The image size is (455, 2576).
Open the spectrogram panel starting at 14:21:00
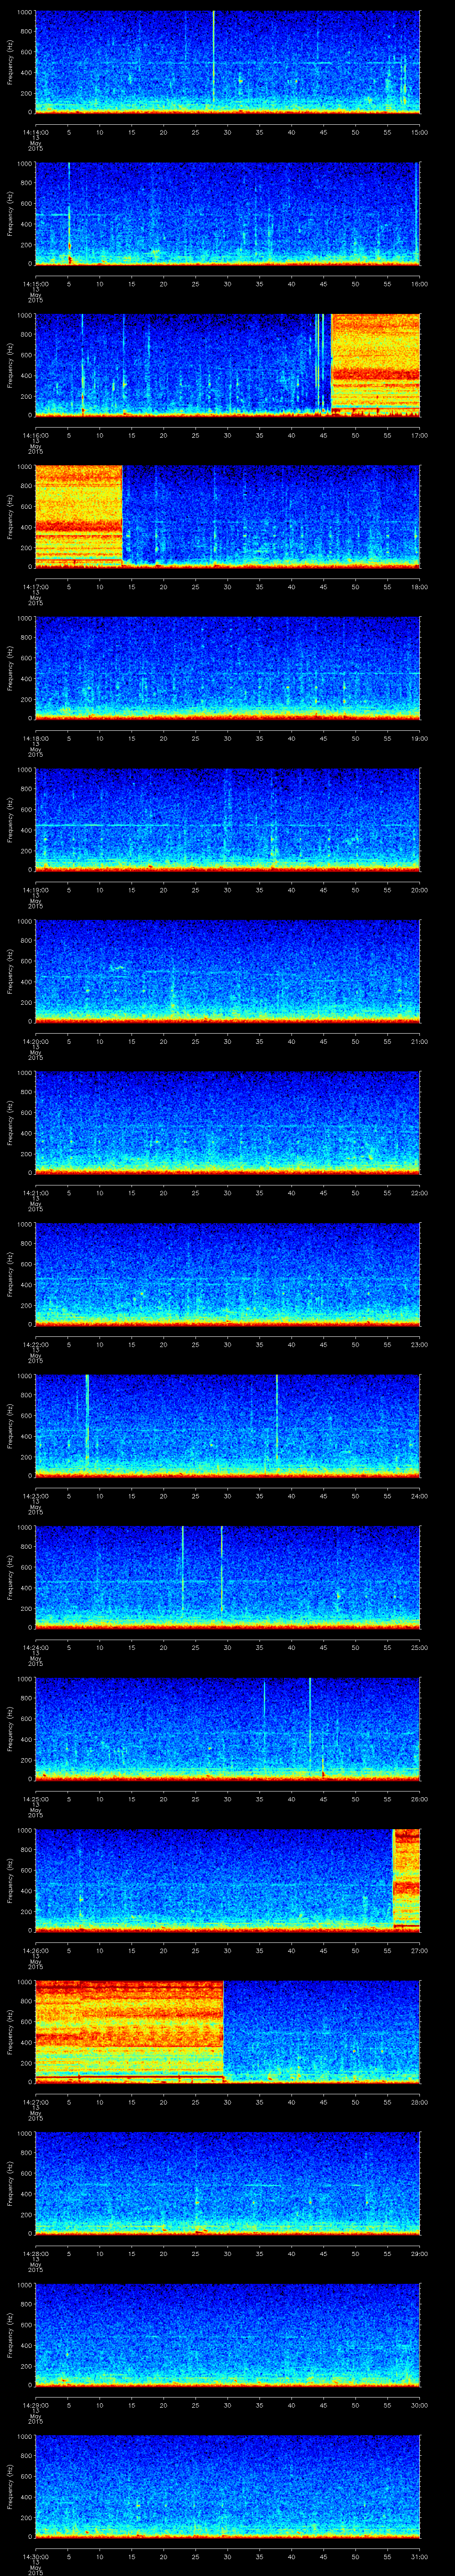228,1123
